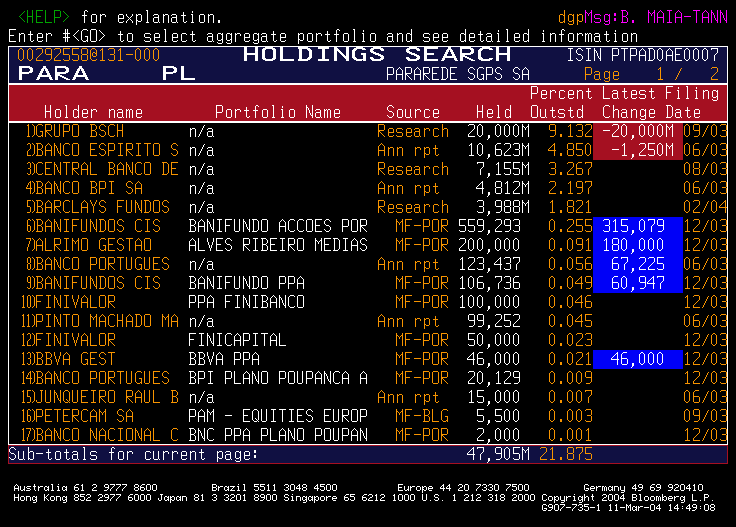The height and width of the screenshot is (527, 736).
Task: Click the 180,000 latest change cell
Action: click(638, 245)
